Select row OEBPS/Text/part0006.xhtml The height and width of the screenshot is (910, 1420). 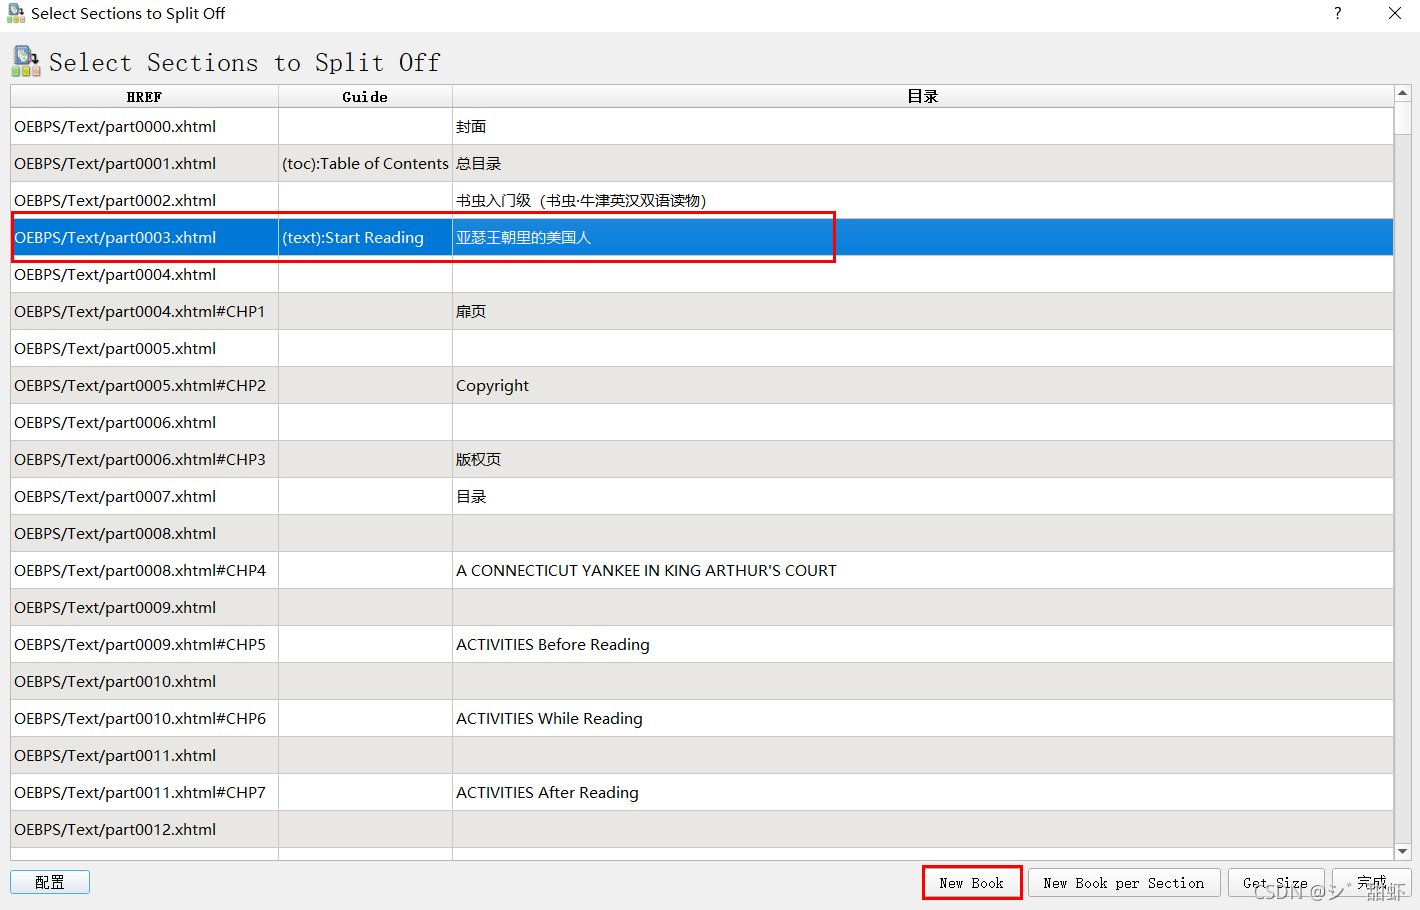[701, 422]
